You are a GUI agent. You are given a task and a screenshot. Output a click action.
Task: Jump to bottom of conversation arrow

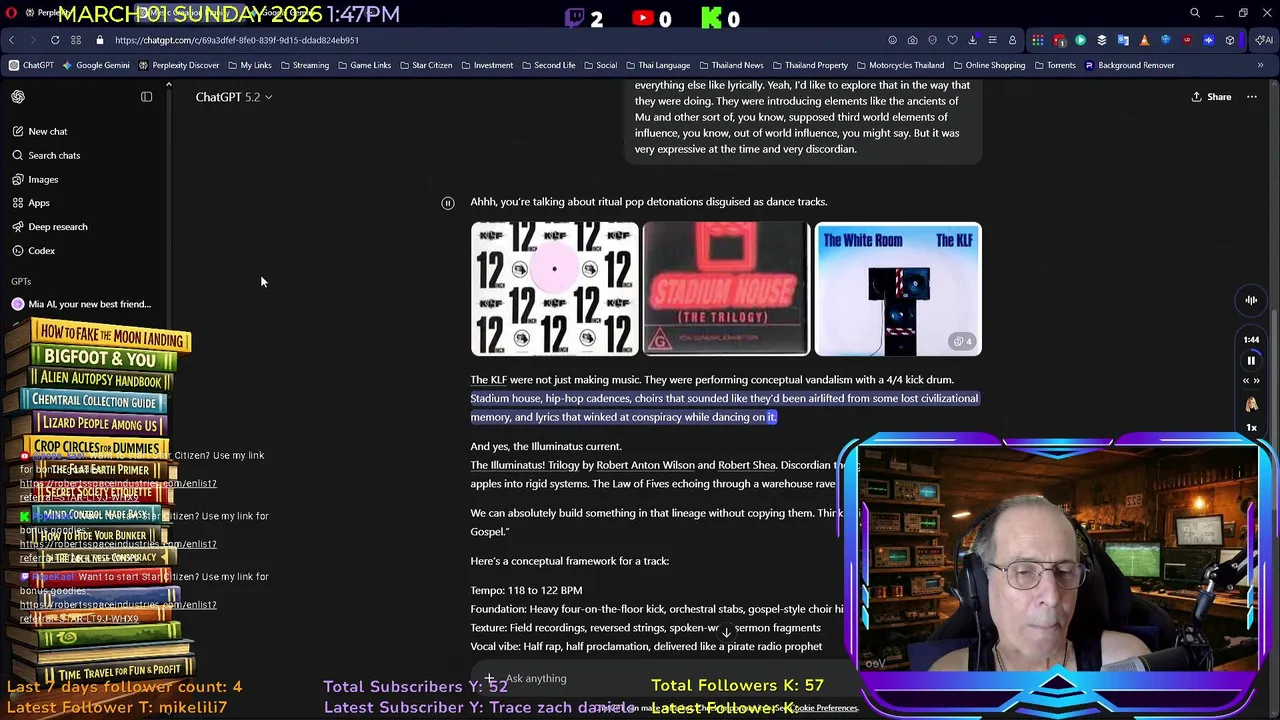click(x=726, y=632)
